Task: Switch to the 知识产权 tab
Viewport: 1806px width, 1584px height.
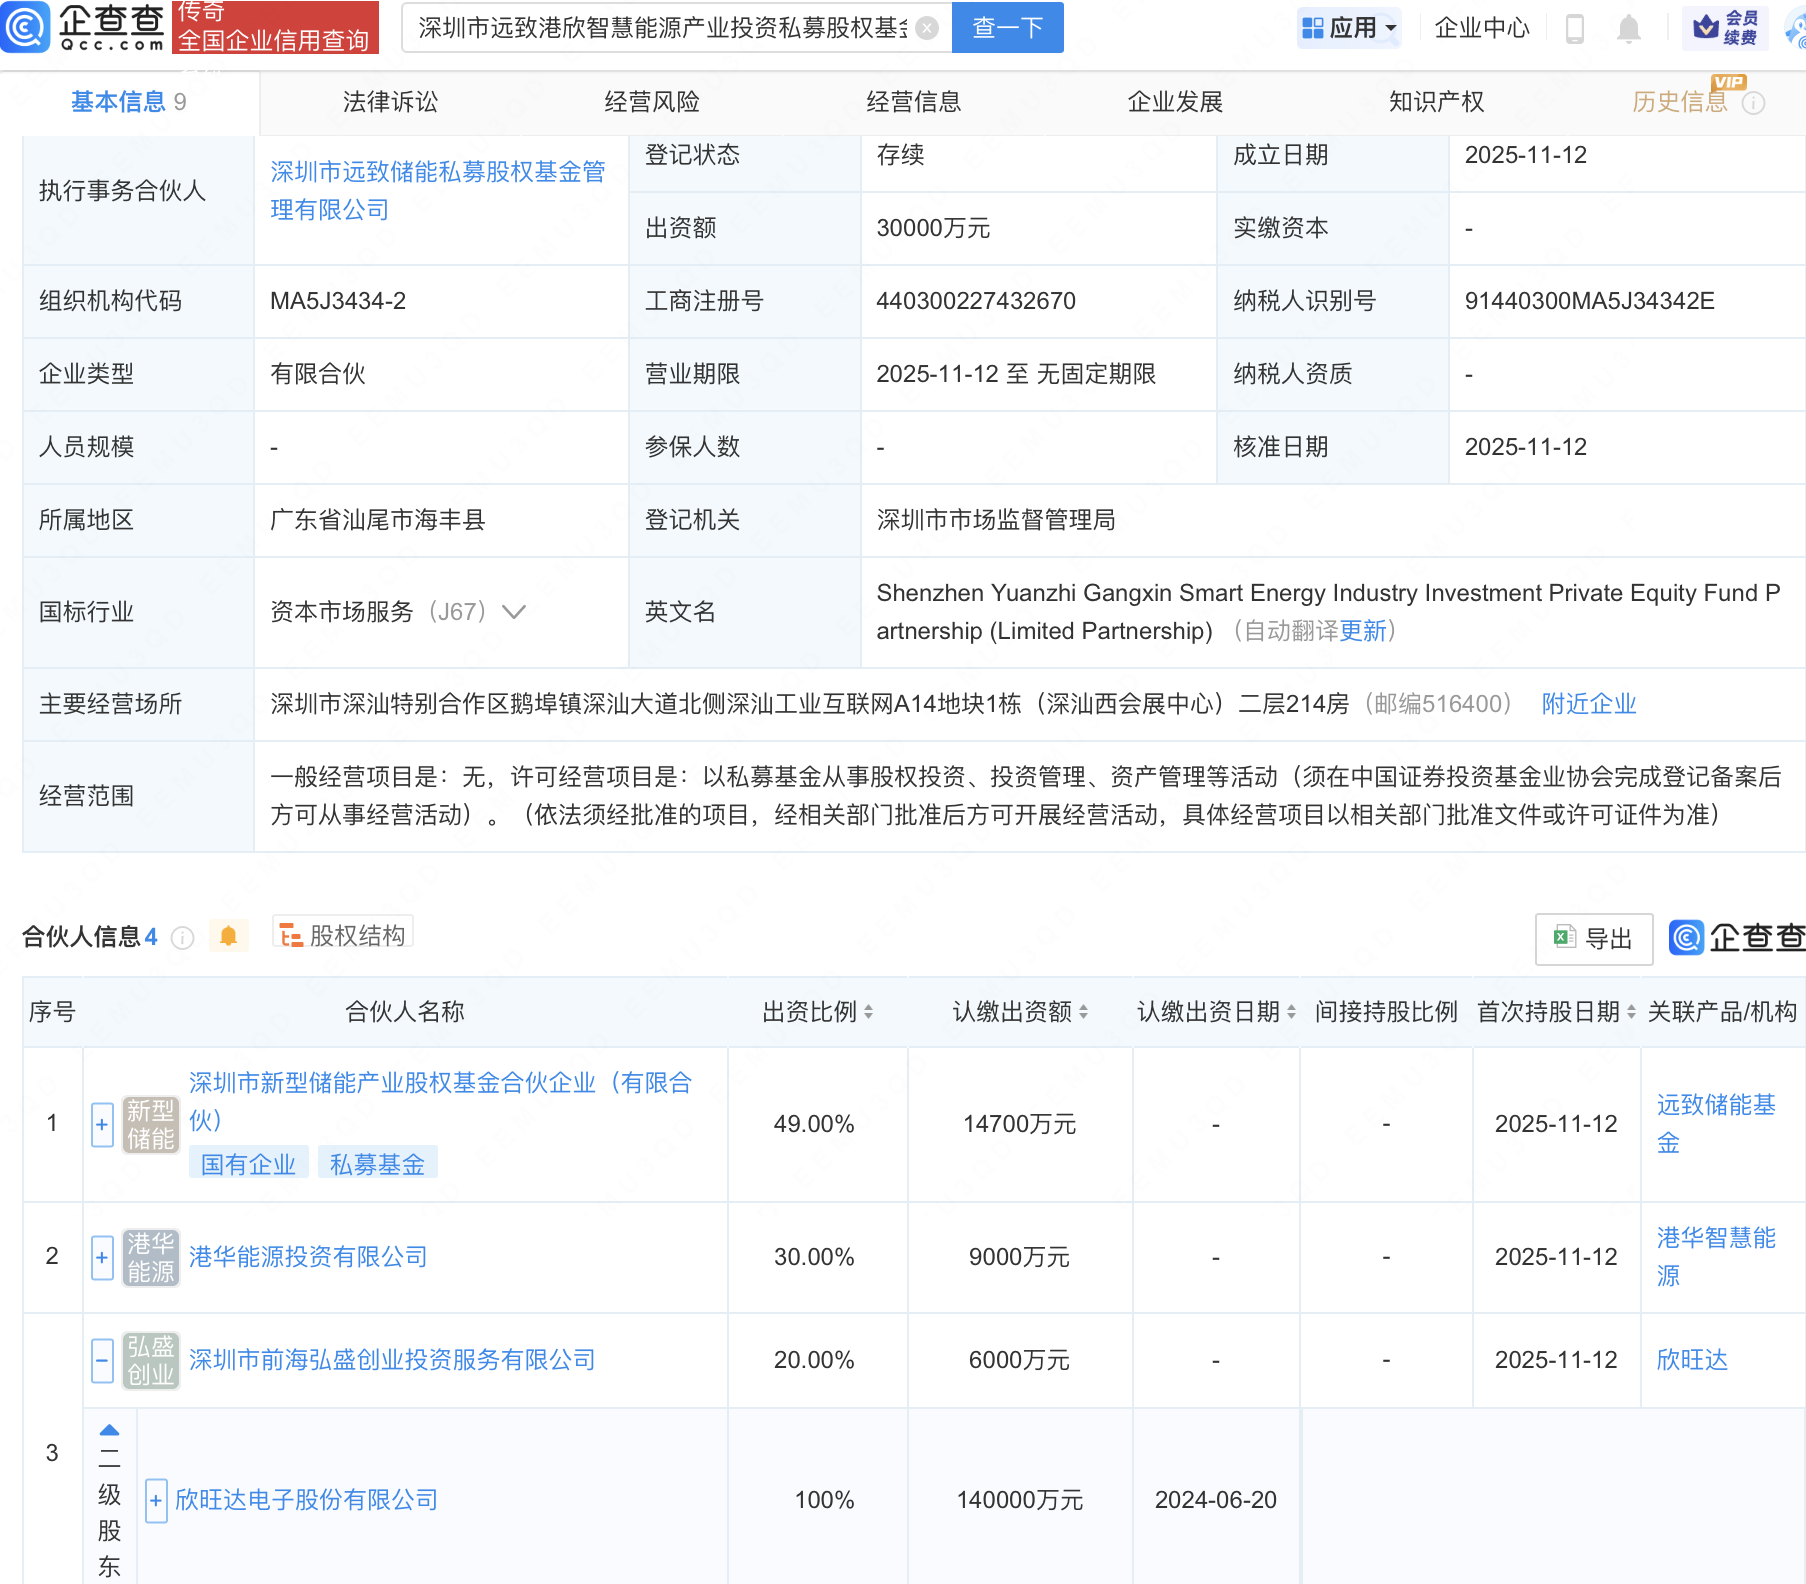Action: pyautogui.click(x=1436, y=102)
